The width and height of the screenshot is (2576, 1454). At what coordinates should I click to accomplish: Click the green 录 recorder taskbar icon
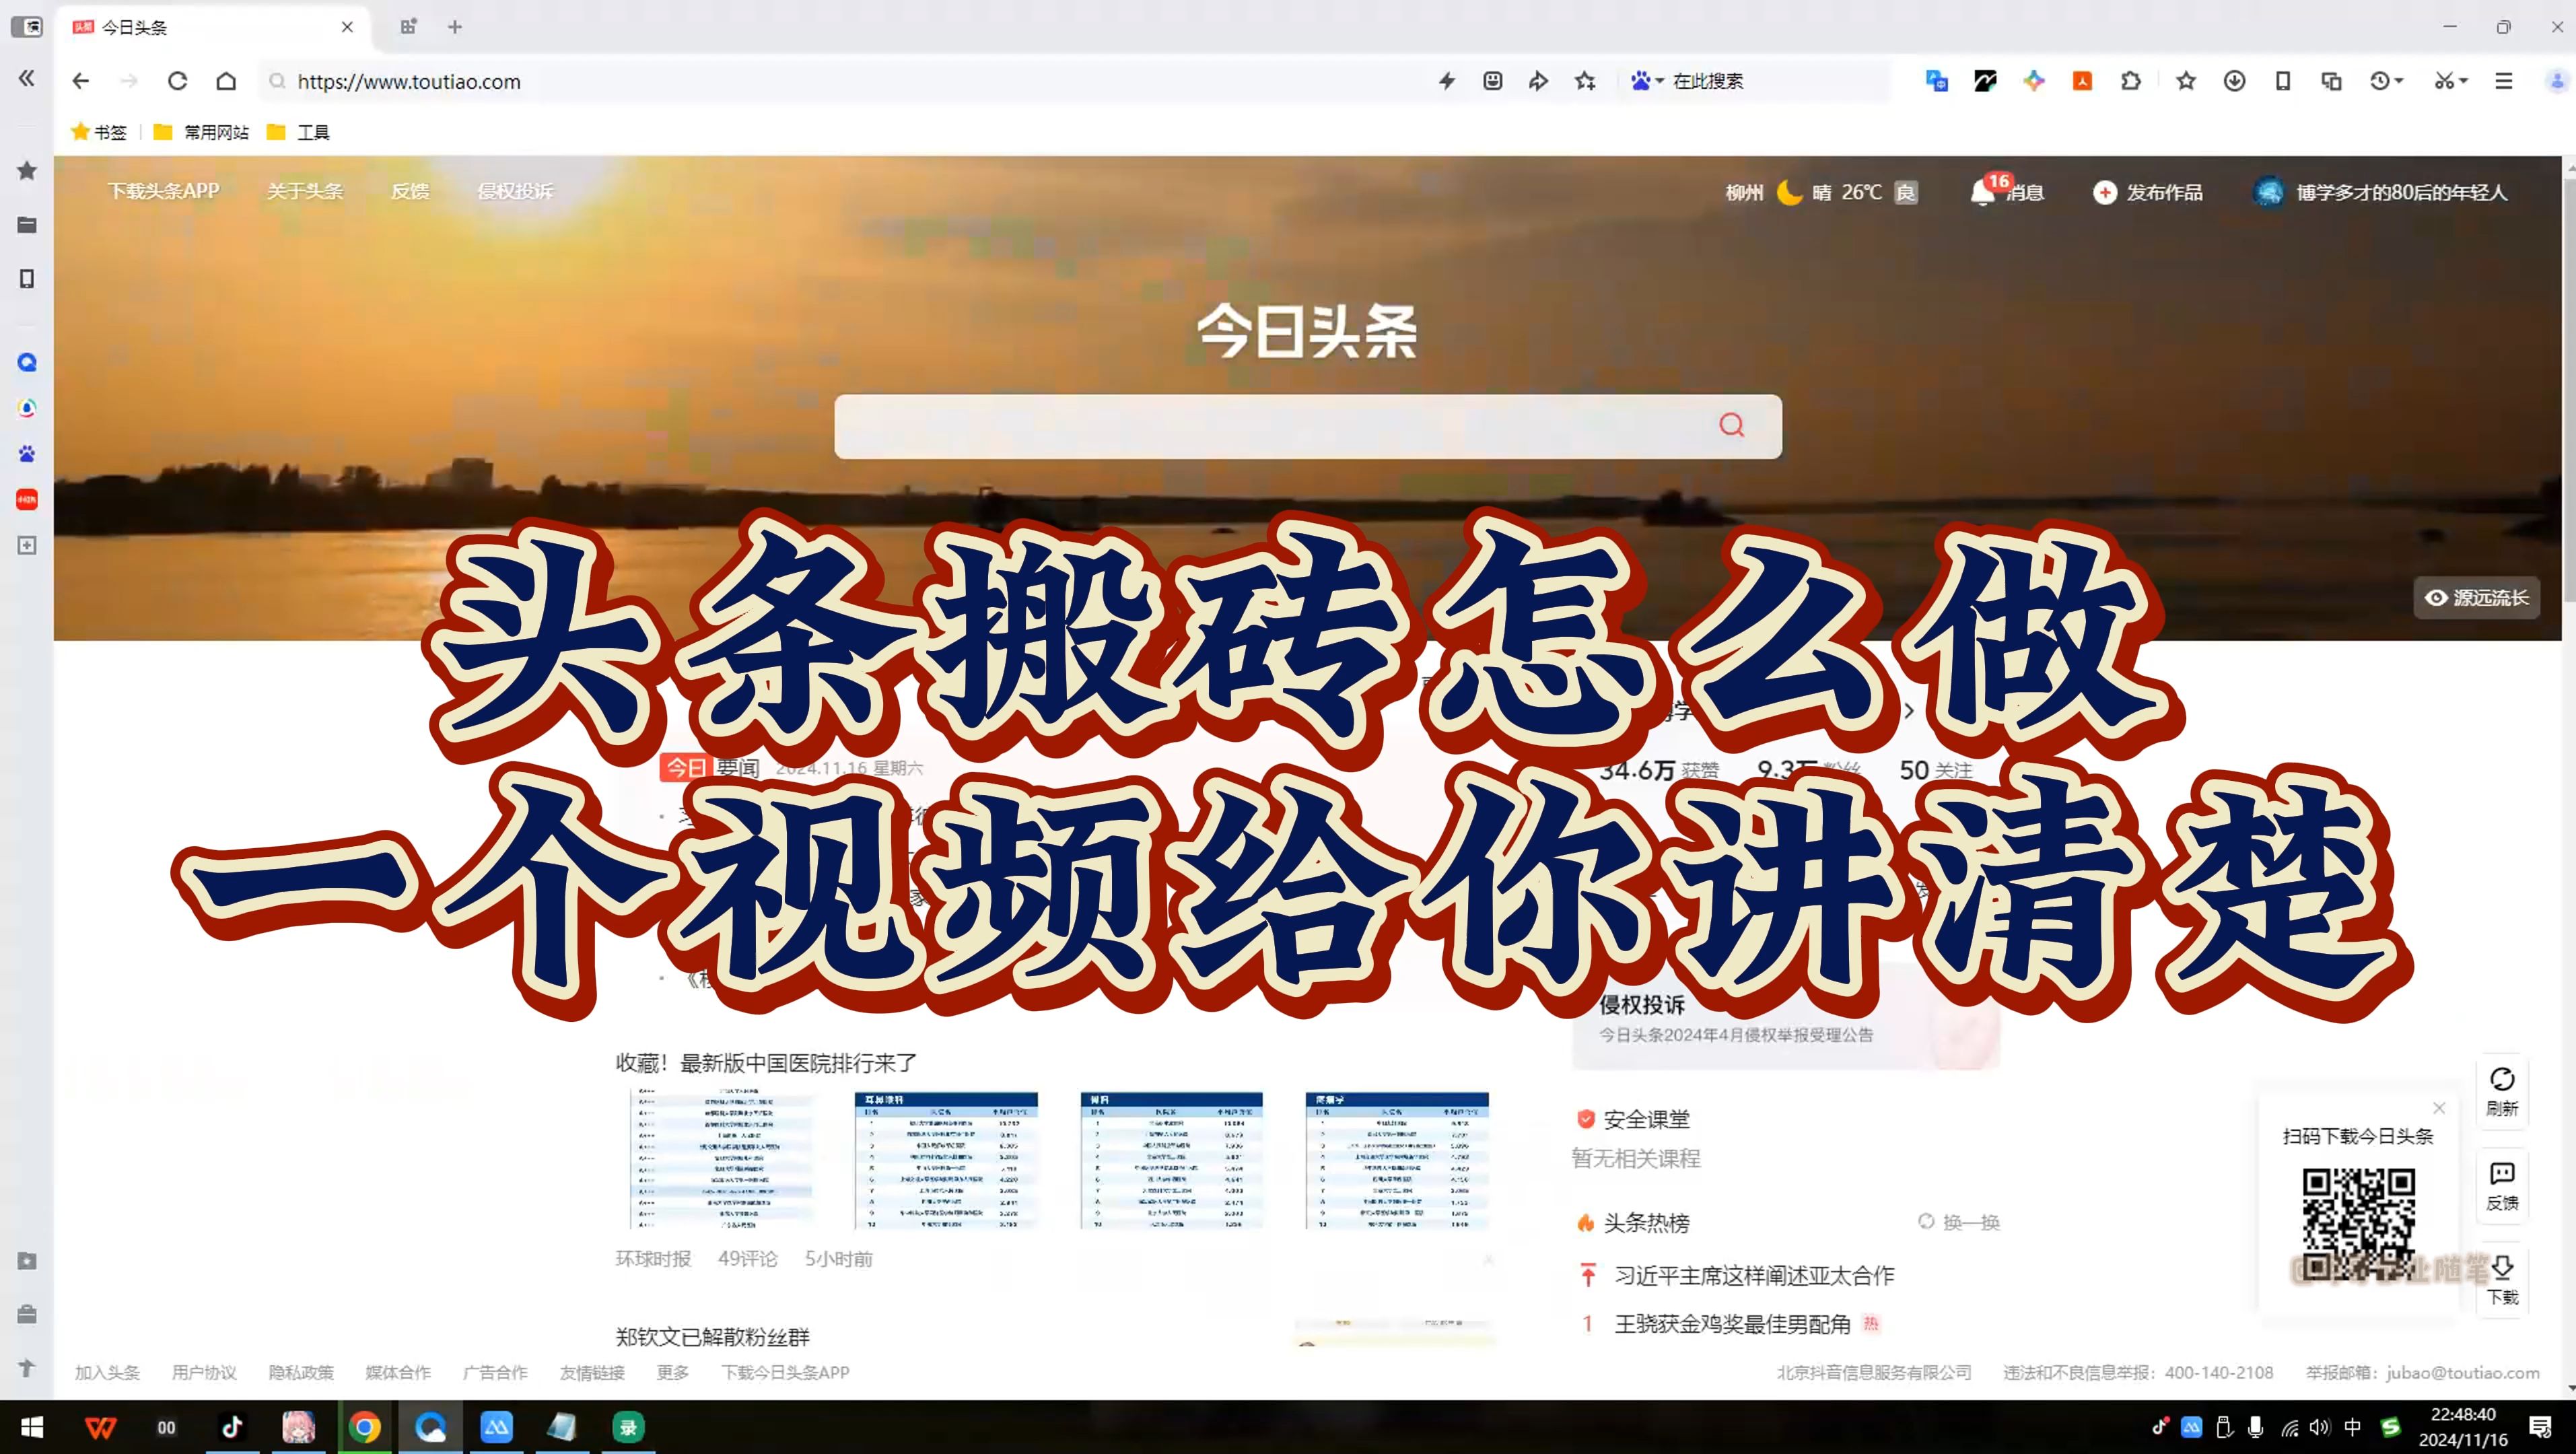click(x=628, y=1427)
